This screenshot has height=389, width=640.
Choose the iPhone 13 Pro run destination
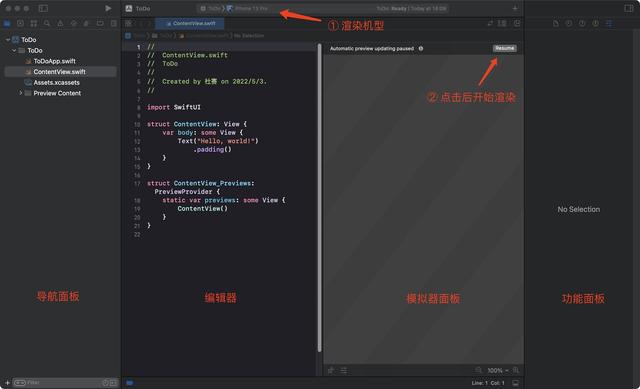248,8
